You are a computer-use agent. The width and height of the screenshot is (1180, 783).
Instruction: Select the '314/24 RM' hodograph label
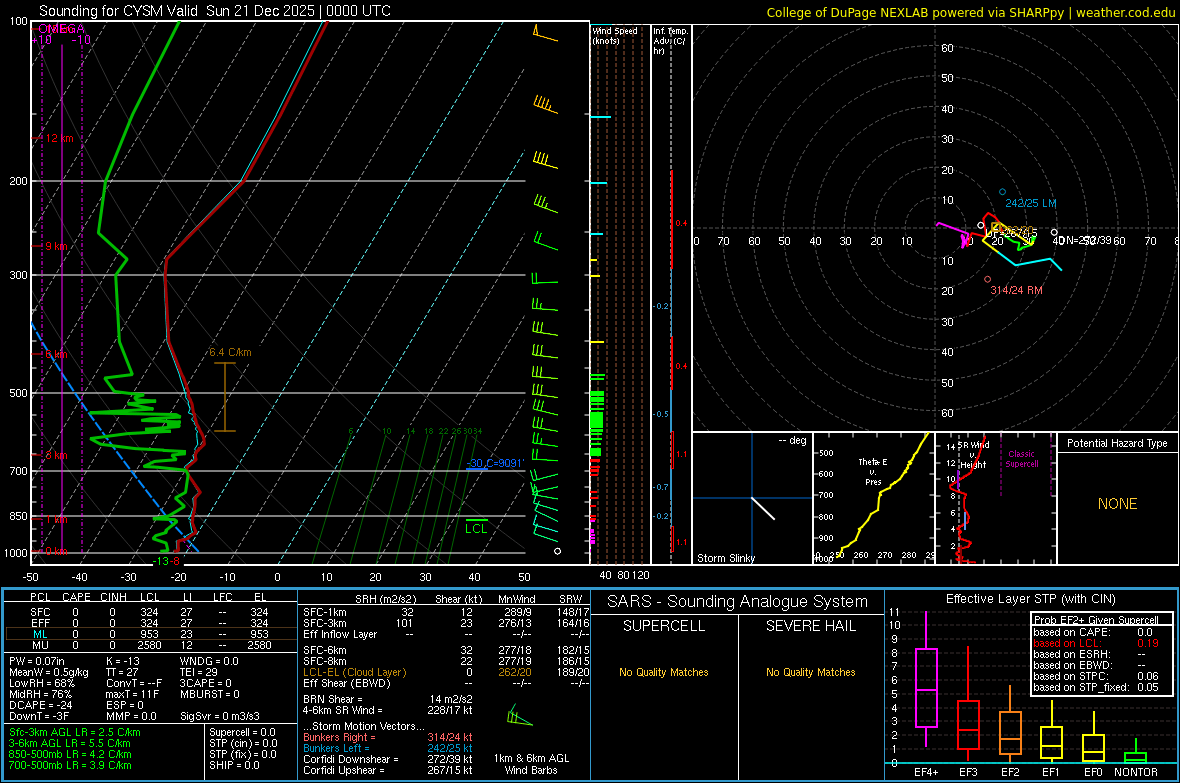1016,290
